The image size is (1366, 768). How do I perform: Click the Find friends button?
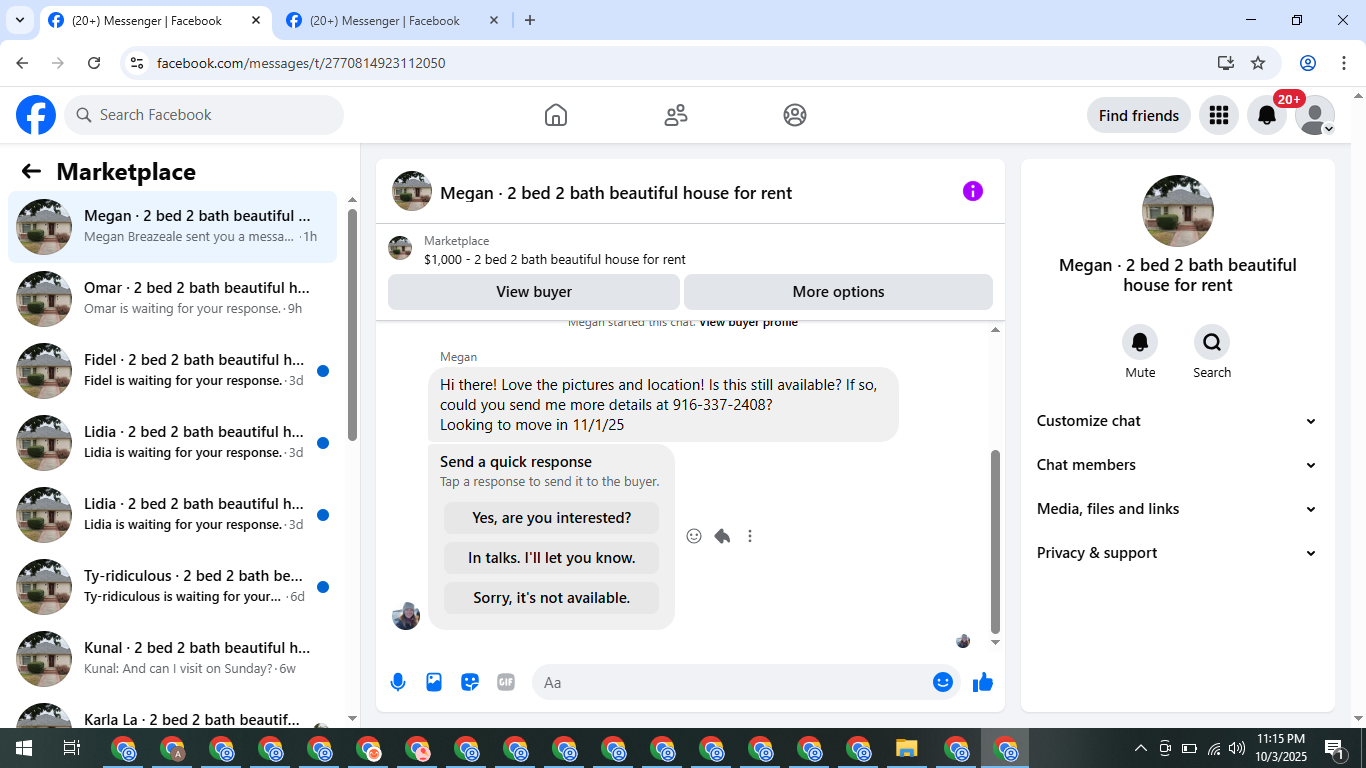(1139, 115)
